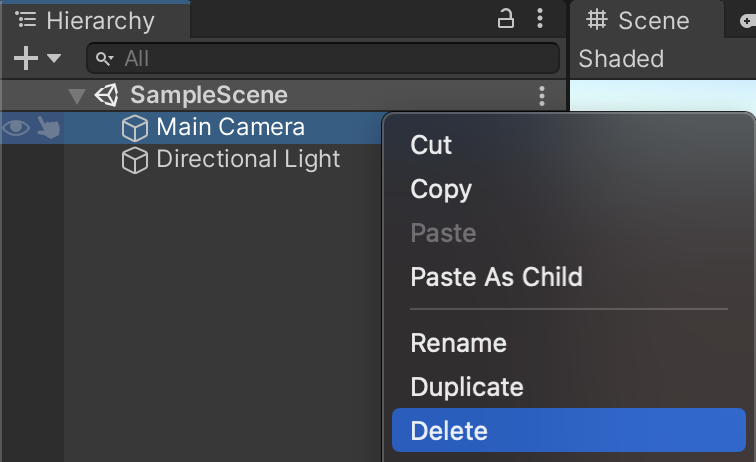Click Delete in the context menu

click(449, 431)
